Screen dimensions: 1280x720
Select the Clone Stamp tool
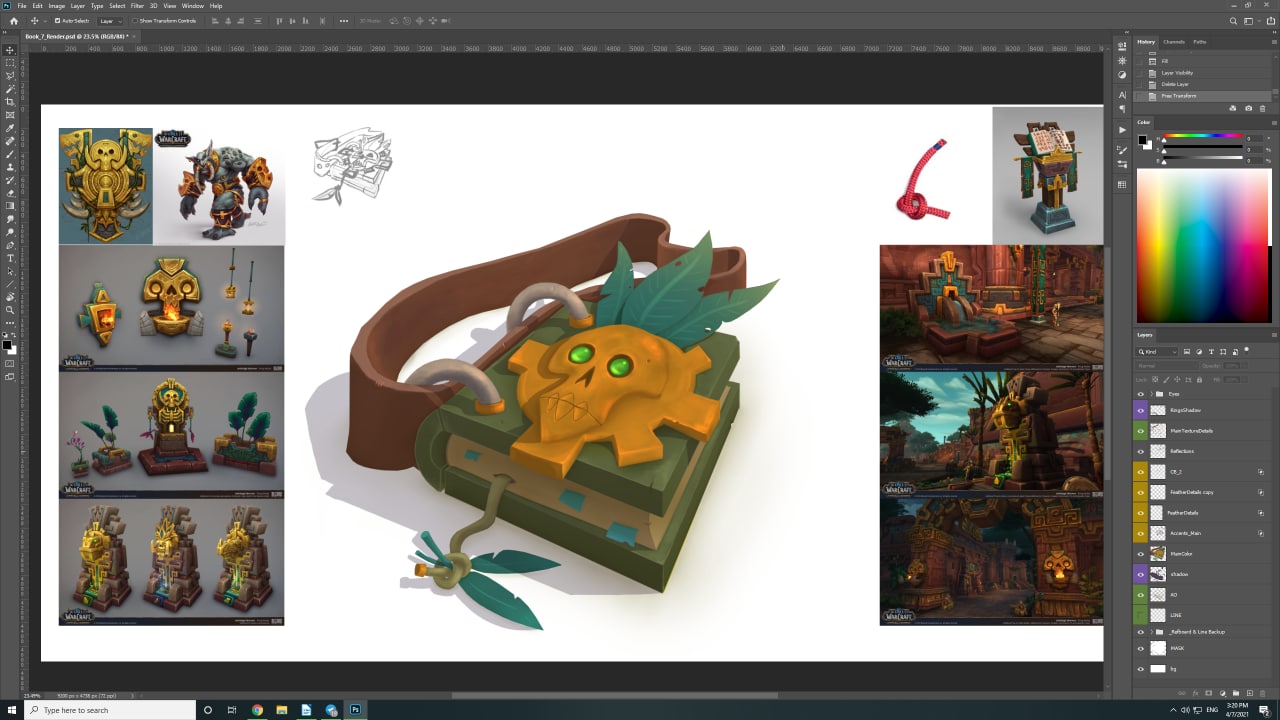click(10, 167)
